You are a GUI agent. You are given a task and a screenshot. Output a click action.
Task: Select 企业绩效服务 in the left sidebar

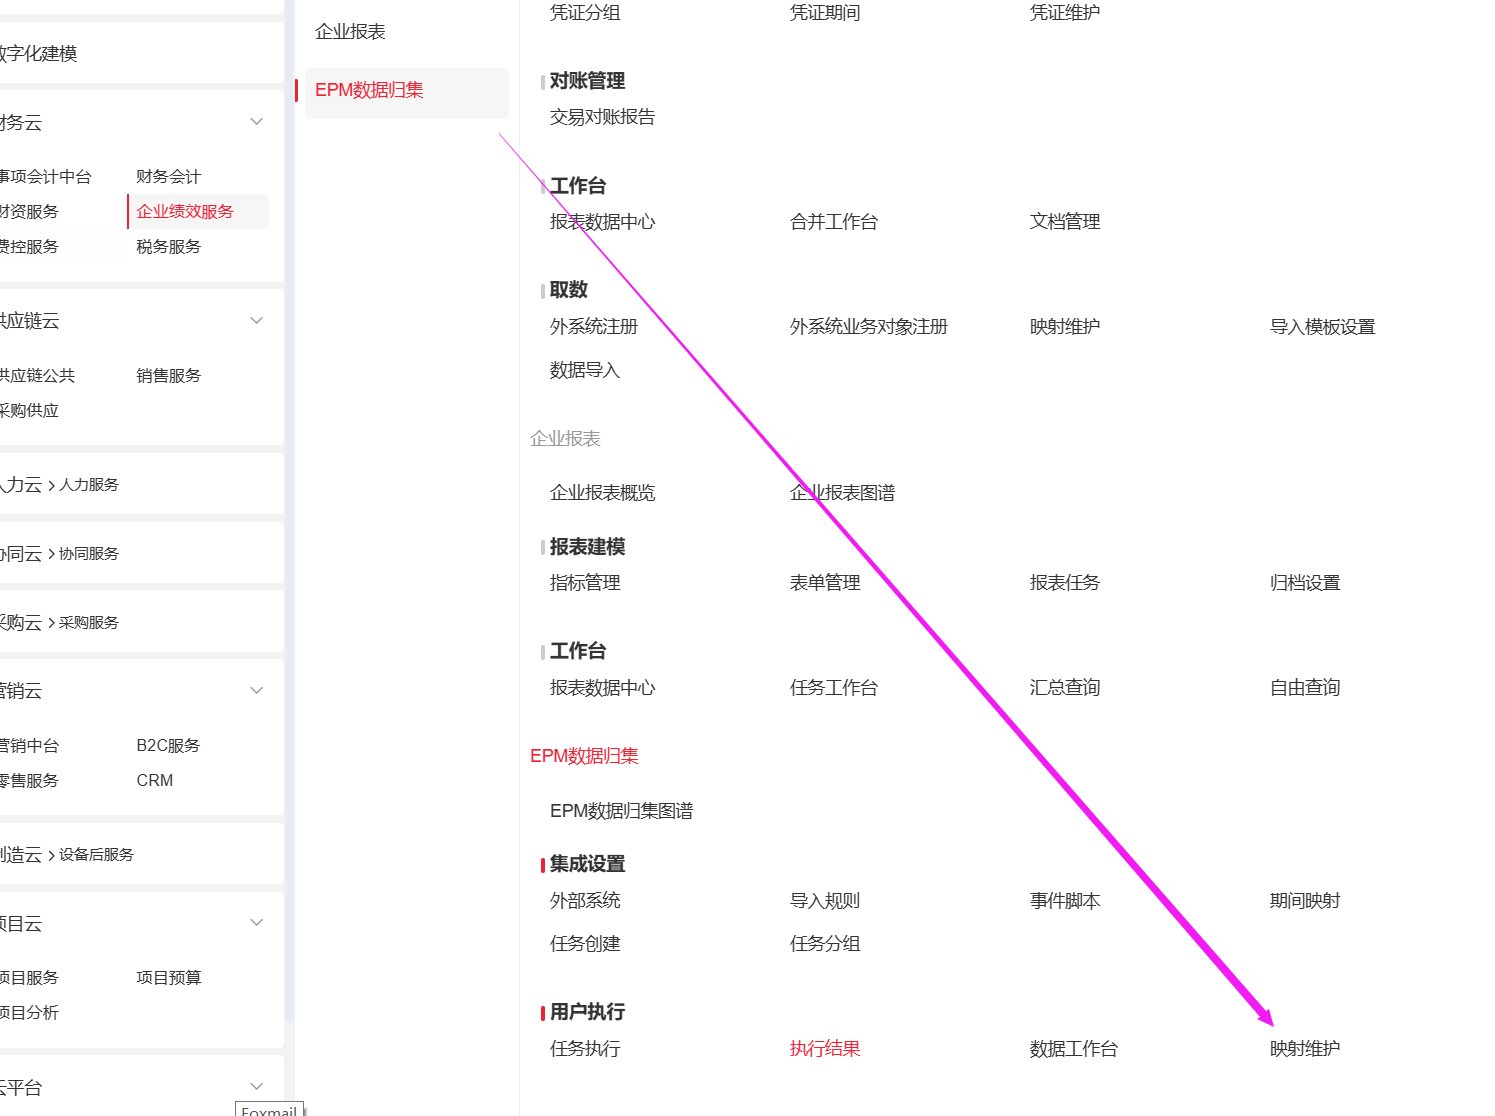pyautogui.click(x=185, y=212)
